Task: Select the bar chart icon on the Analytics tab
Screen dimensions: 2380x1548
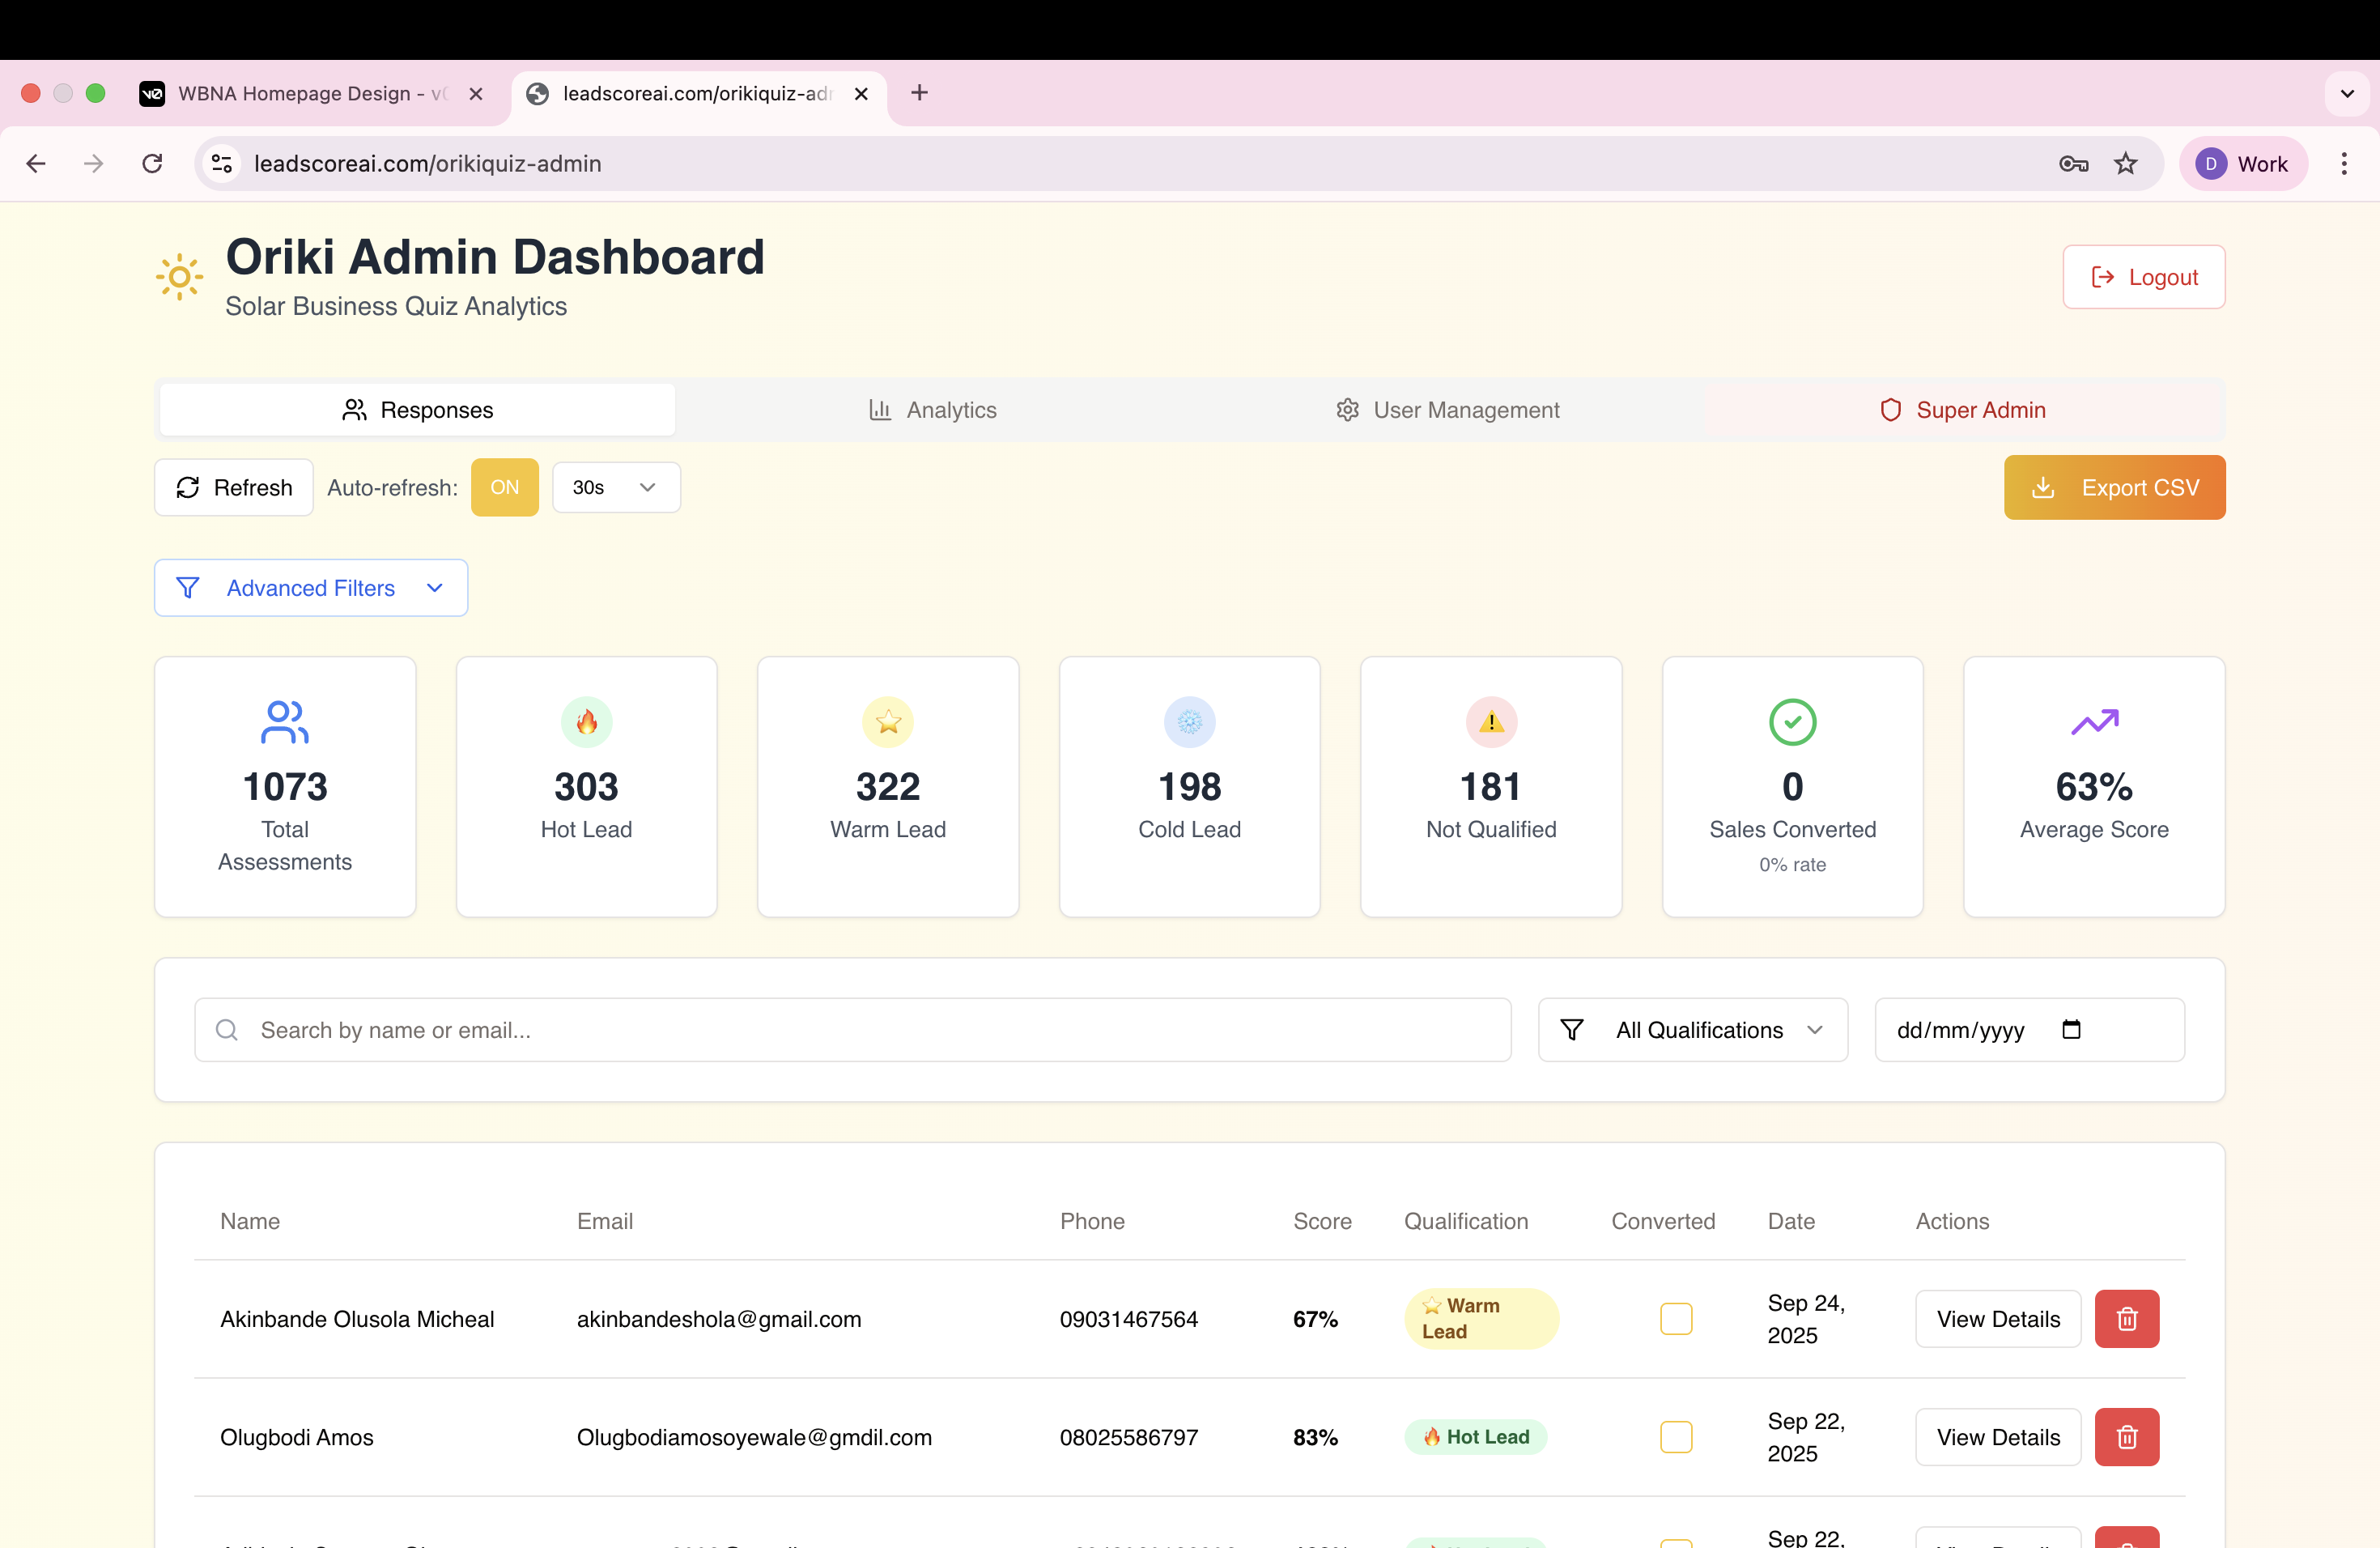Action: click(x=879, y=409)
